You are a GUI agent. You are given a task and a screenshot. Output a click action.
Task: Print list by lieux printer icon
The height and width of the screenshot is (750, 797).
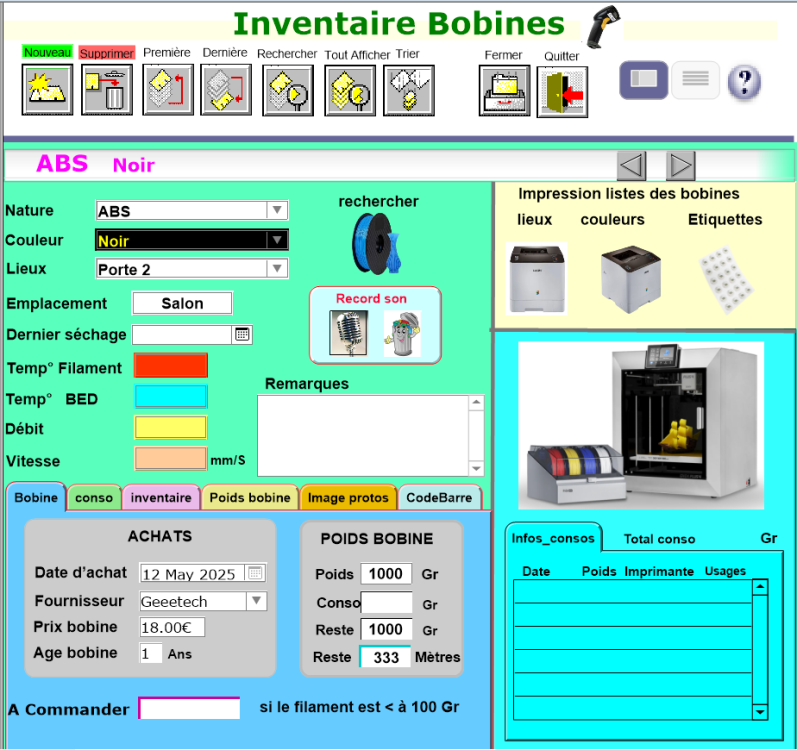pyautogui.click(x=537, y=278)
